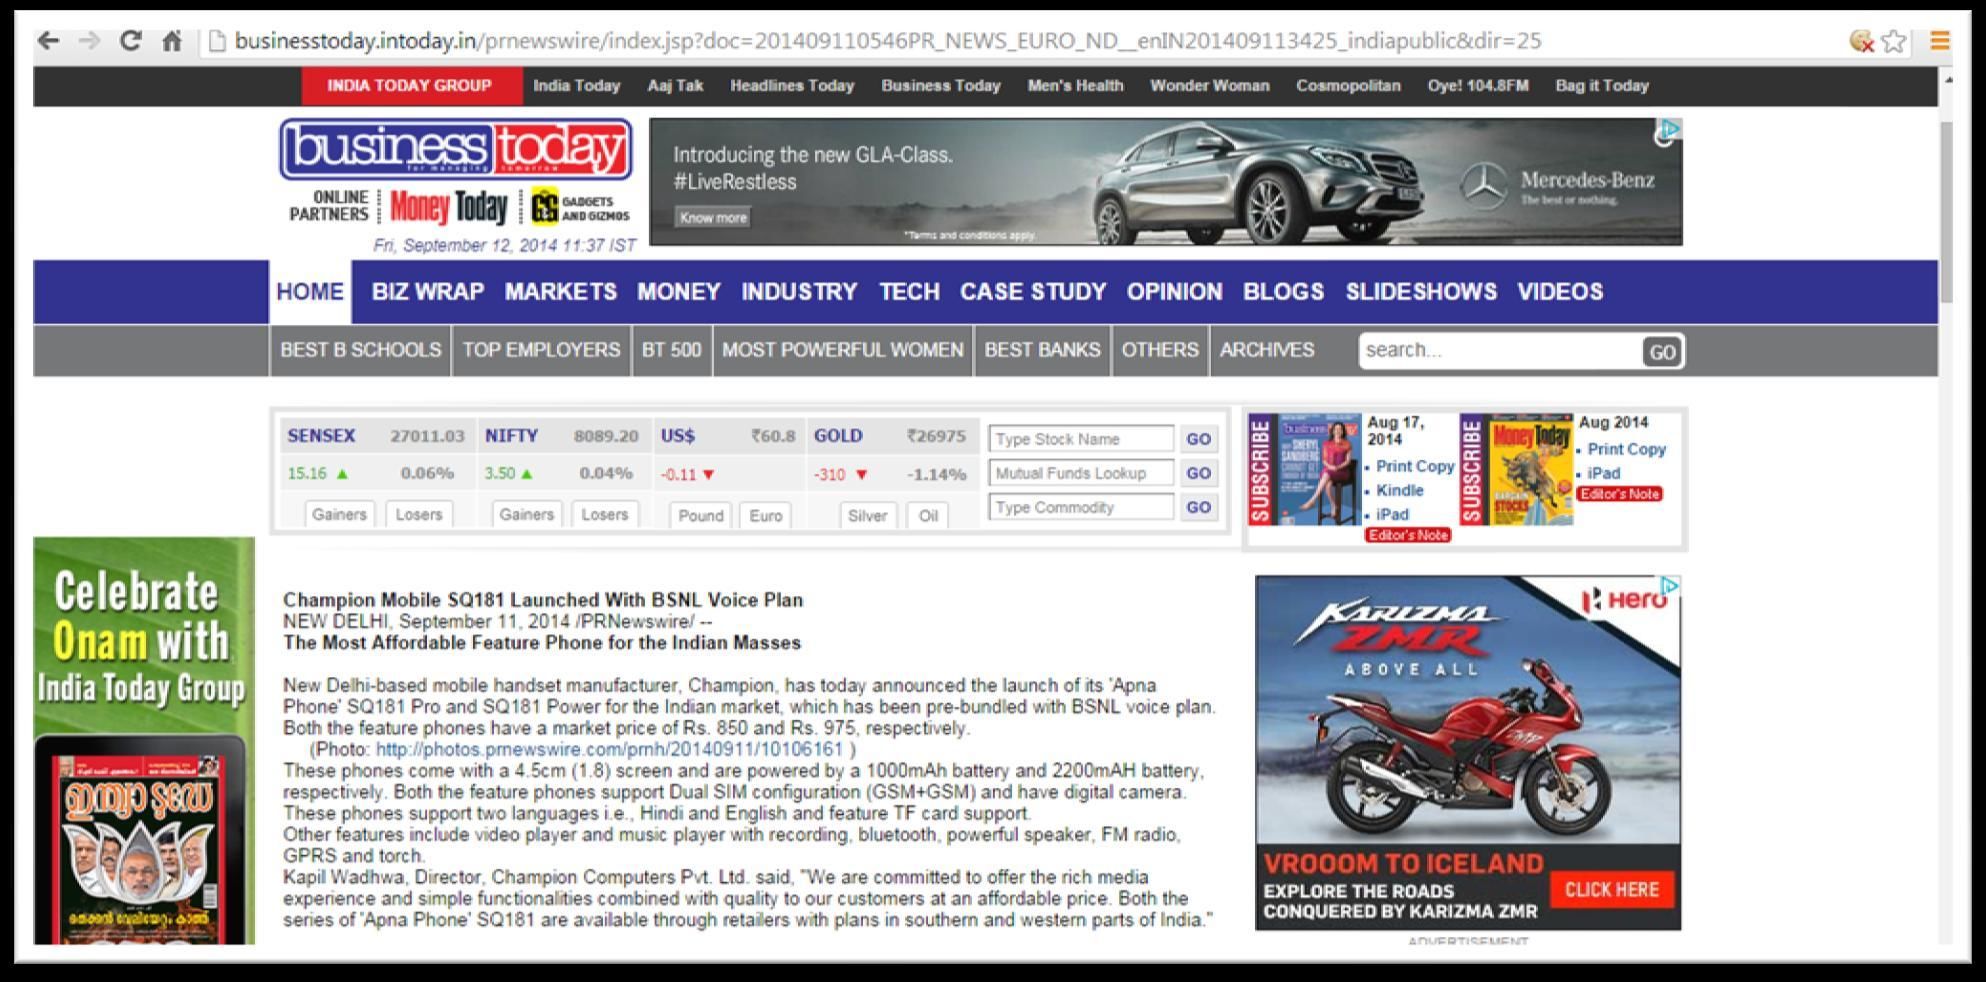The width and height of the screenshot is (1986, 982).
Task: Click Gainers button under SENSEX
Action: tap(339, 514)
